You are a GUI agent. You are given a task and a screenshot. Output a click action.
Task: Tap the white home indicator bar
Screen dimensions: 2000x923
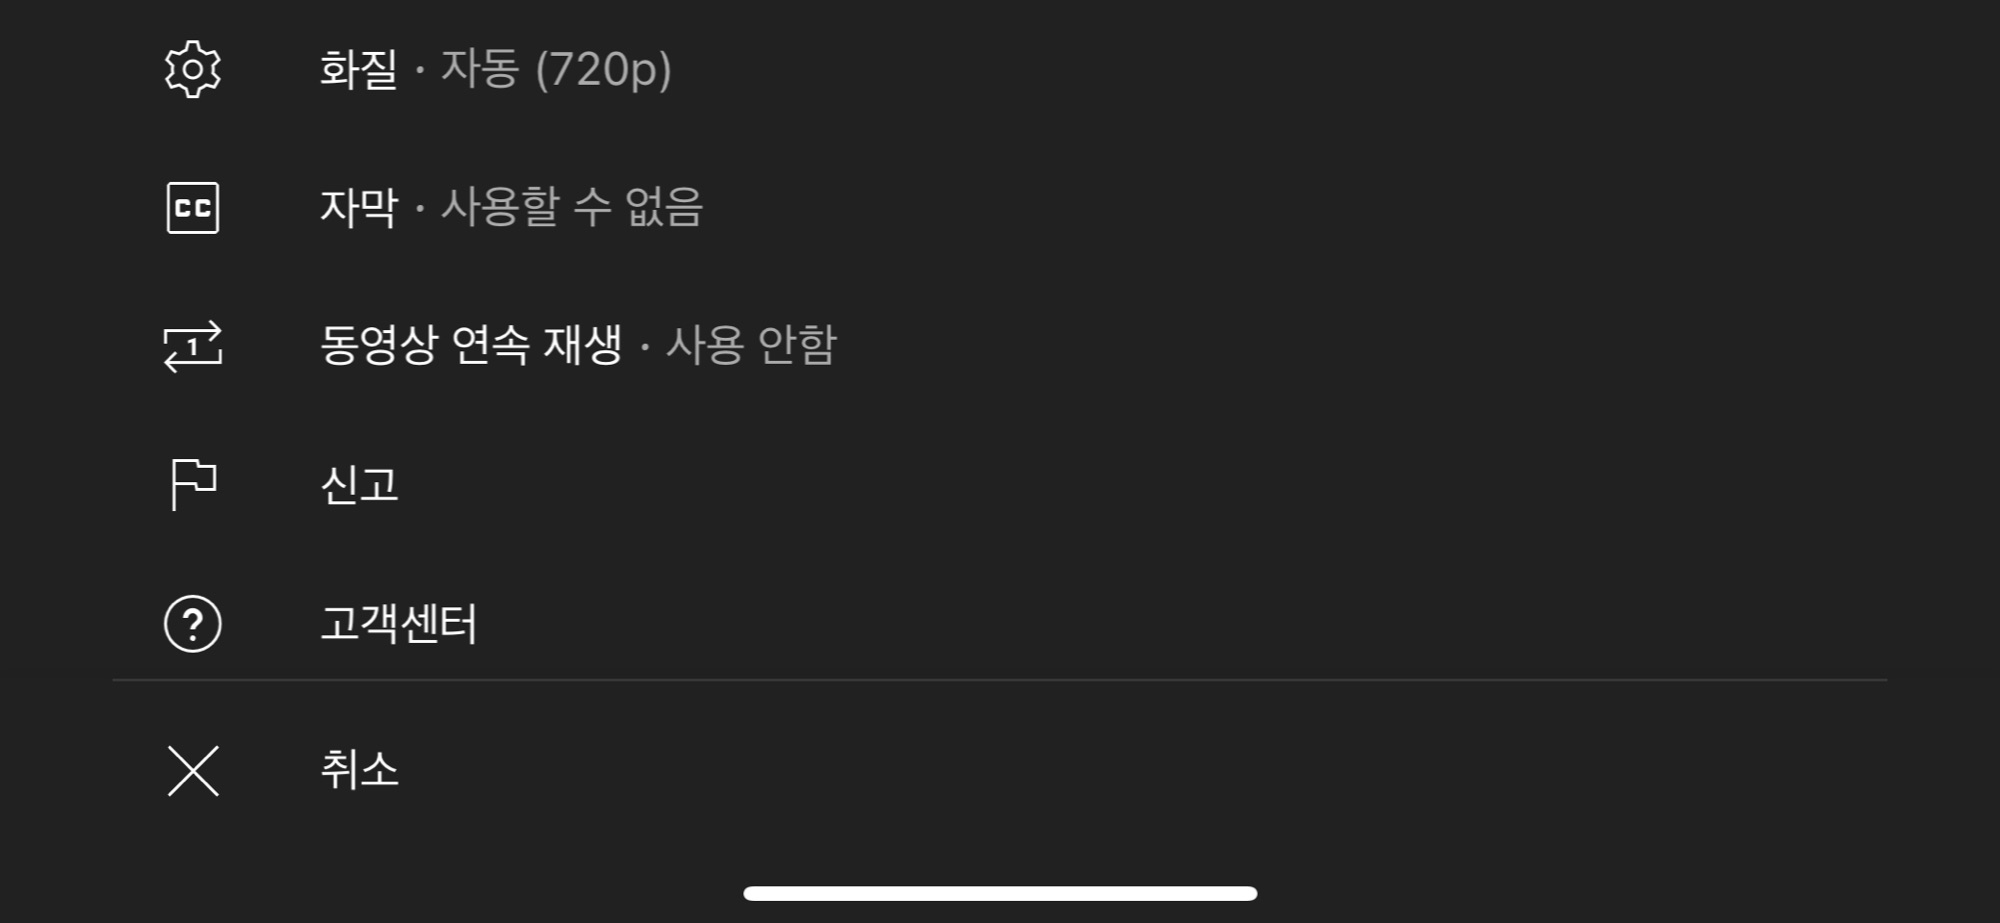click(1000, 893)
